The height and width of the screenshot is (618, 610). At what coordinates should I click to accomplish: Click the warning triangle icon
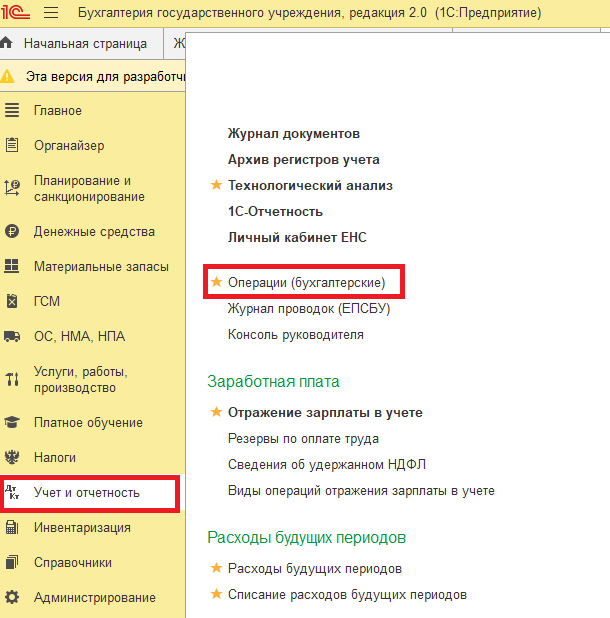(7, 76)
